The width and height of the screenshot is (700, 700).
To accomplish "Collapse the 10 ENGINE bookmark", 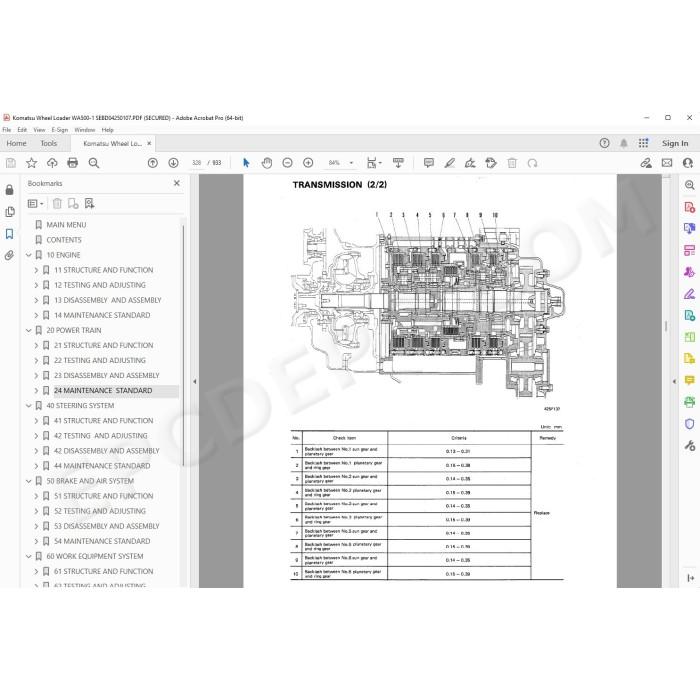I will point(29,255).
